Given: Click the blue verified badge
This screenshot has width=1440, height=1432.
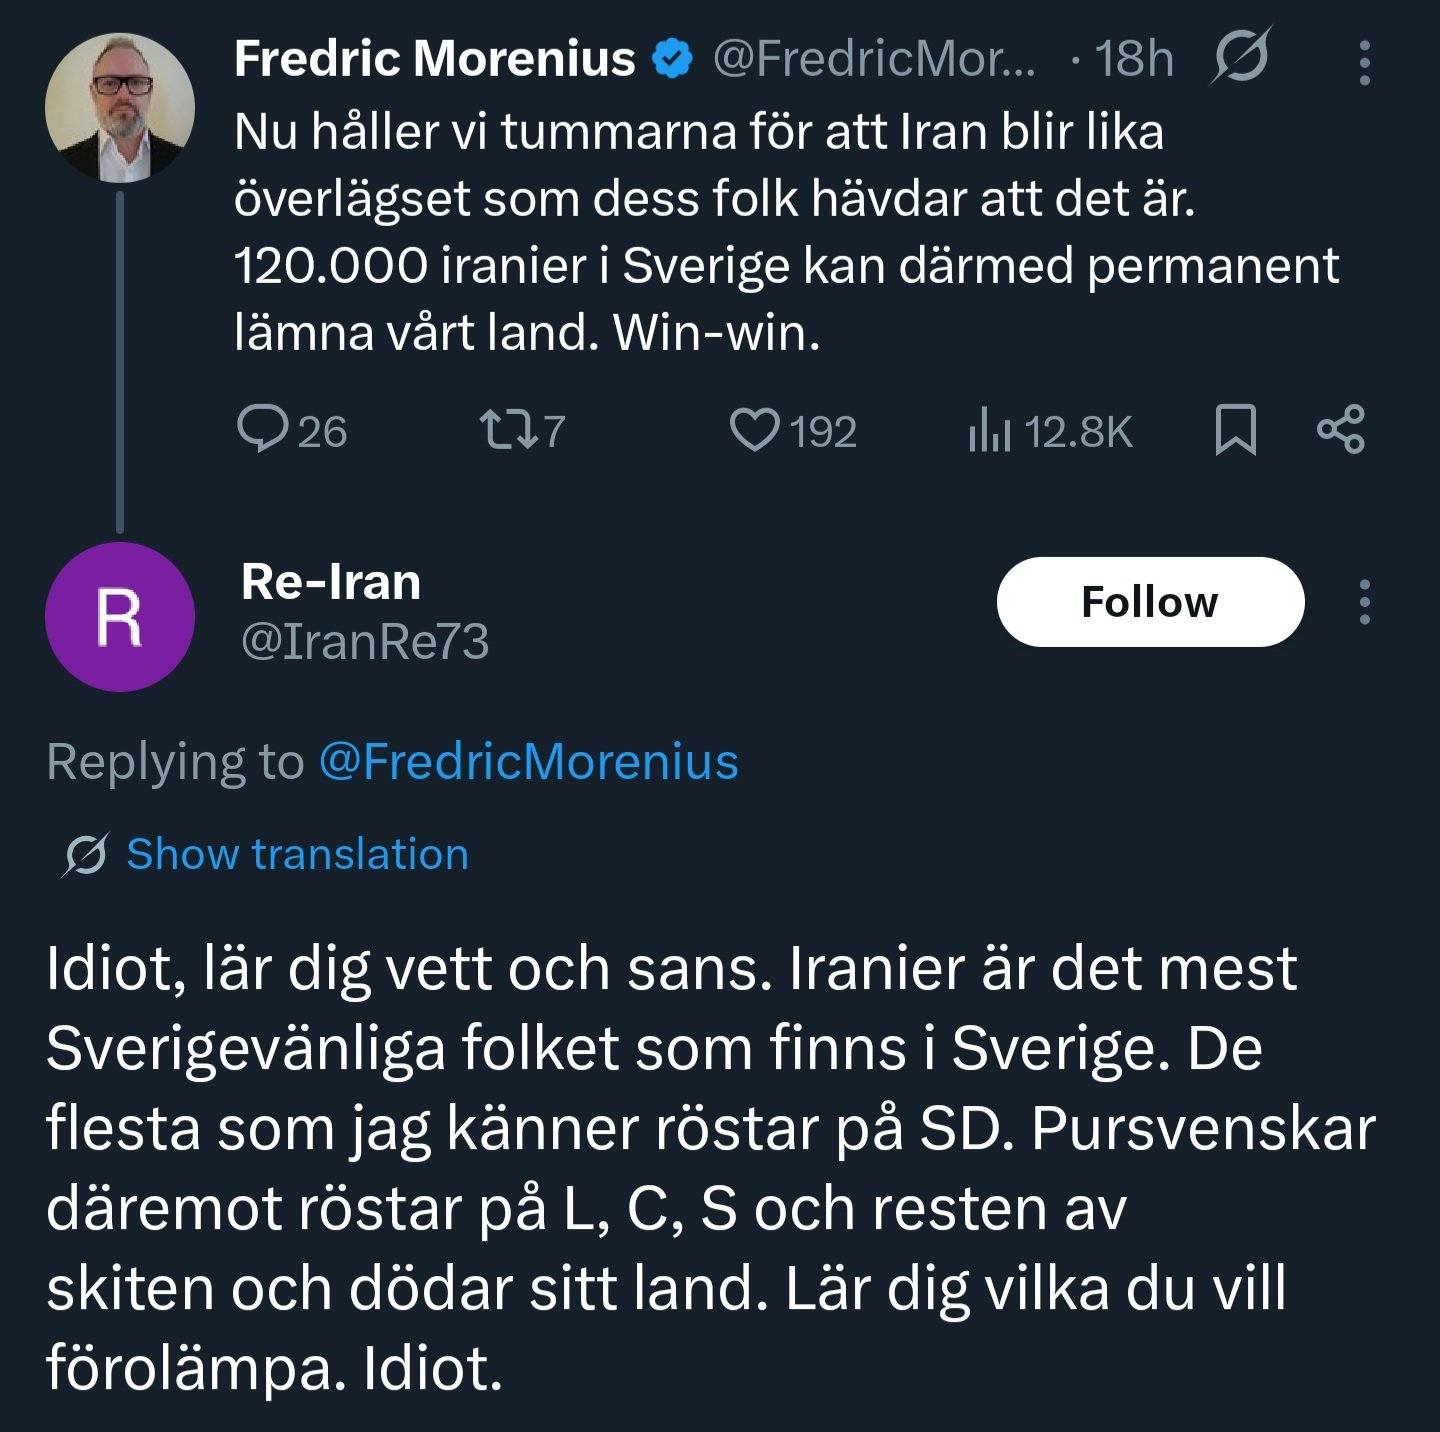Looking at the screenshot, I should 673,58.
